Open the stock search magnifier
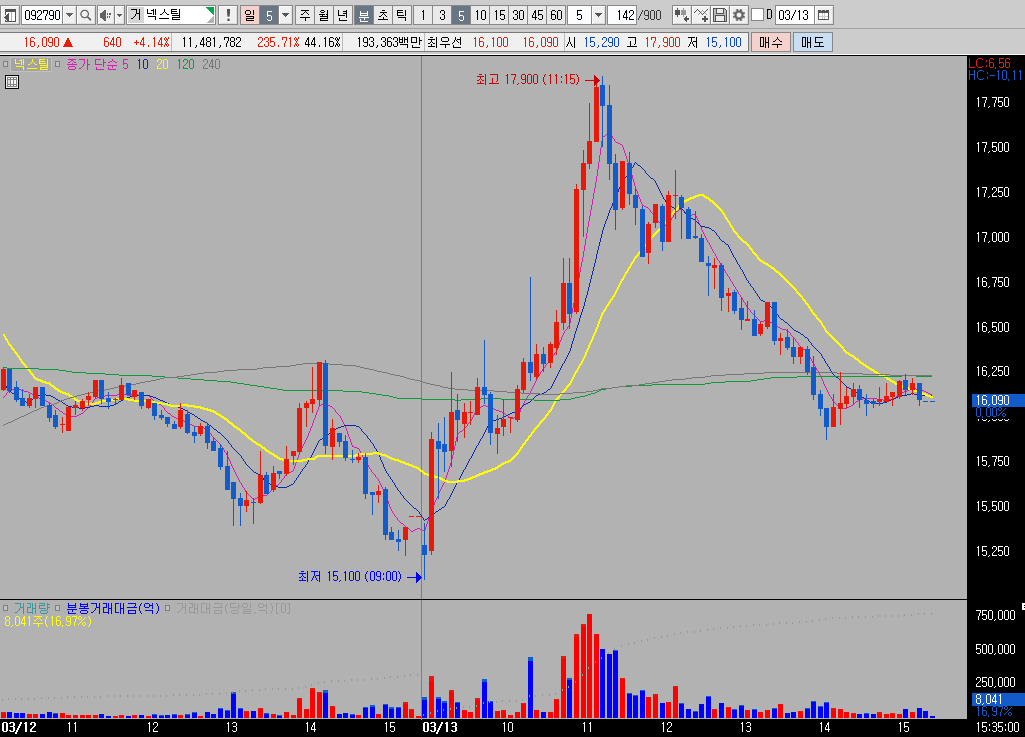The image size is (1025, 737). click(85, 14)
